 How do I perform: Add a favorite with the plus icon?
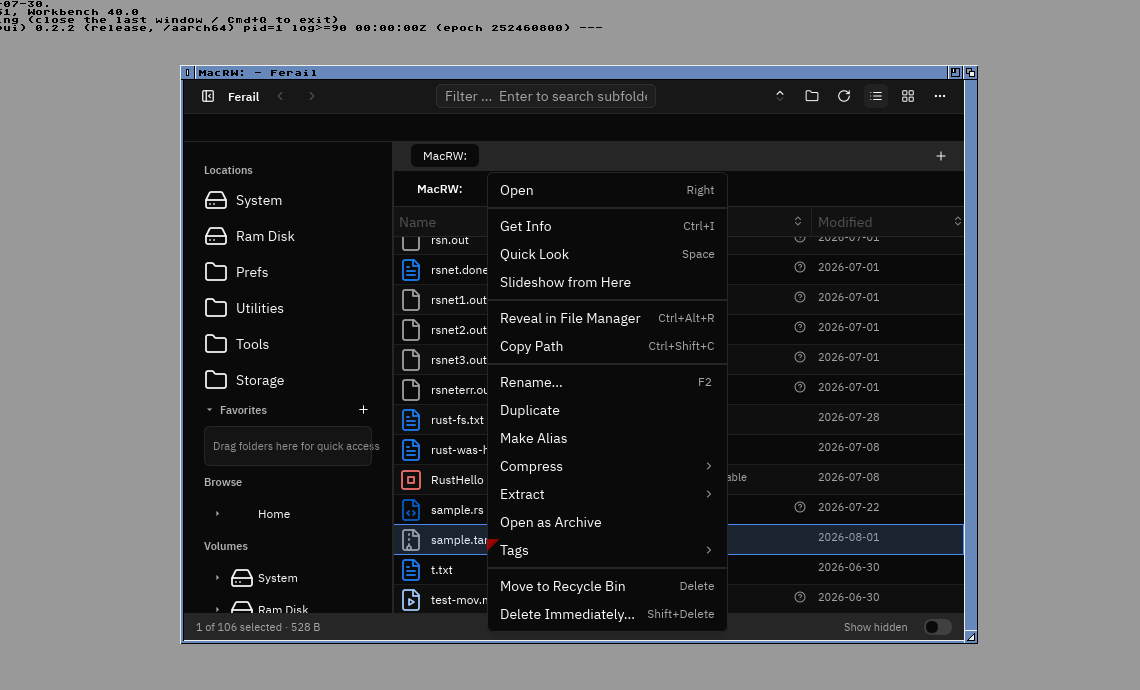tap(364, 410)
